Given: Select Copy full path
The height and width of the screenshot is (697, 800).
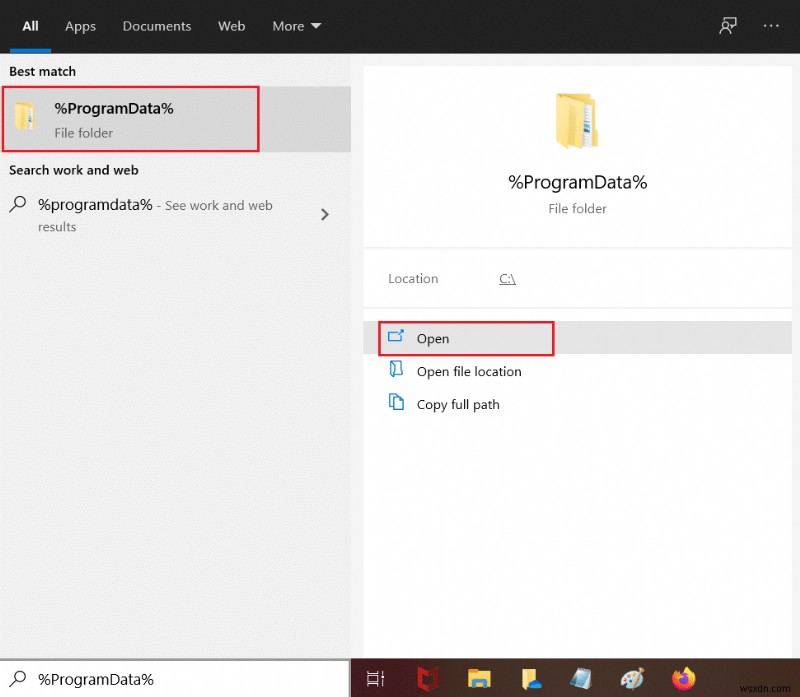Looking at the screenshot, I should click(456, 404).
